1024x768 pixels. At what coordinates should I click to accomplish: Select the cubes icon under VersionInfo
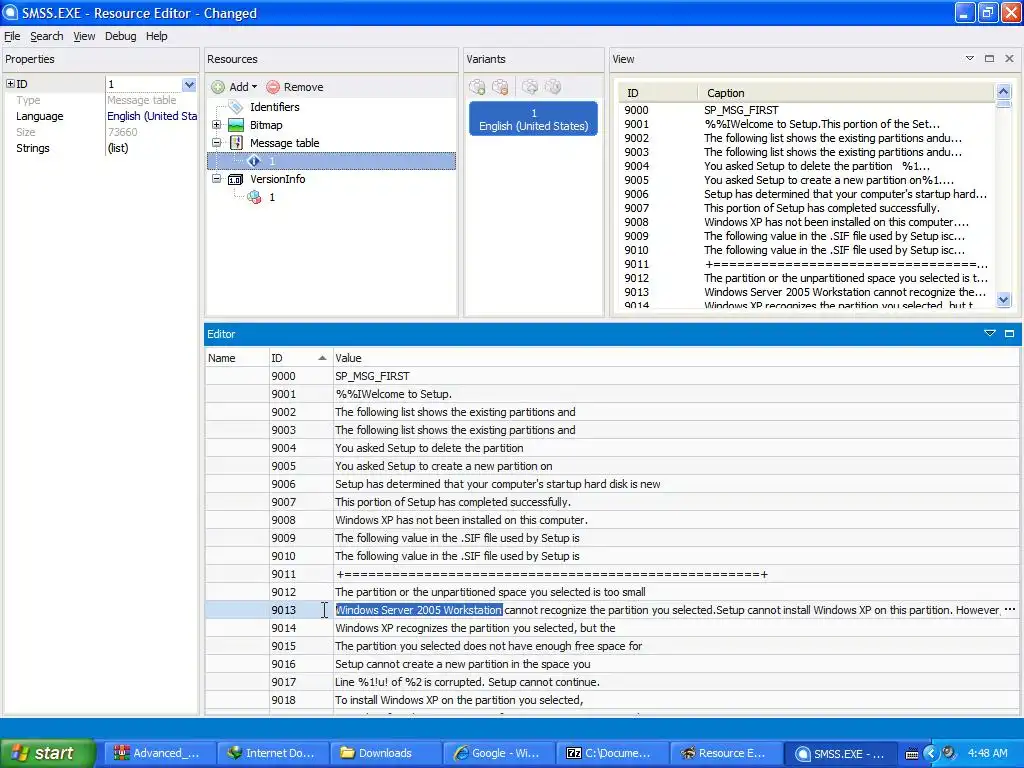[x=254, y=197]
